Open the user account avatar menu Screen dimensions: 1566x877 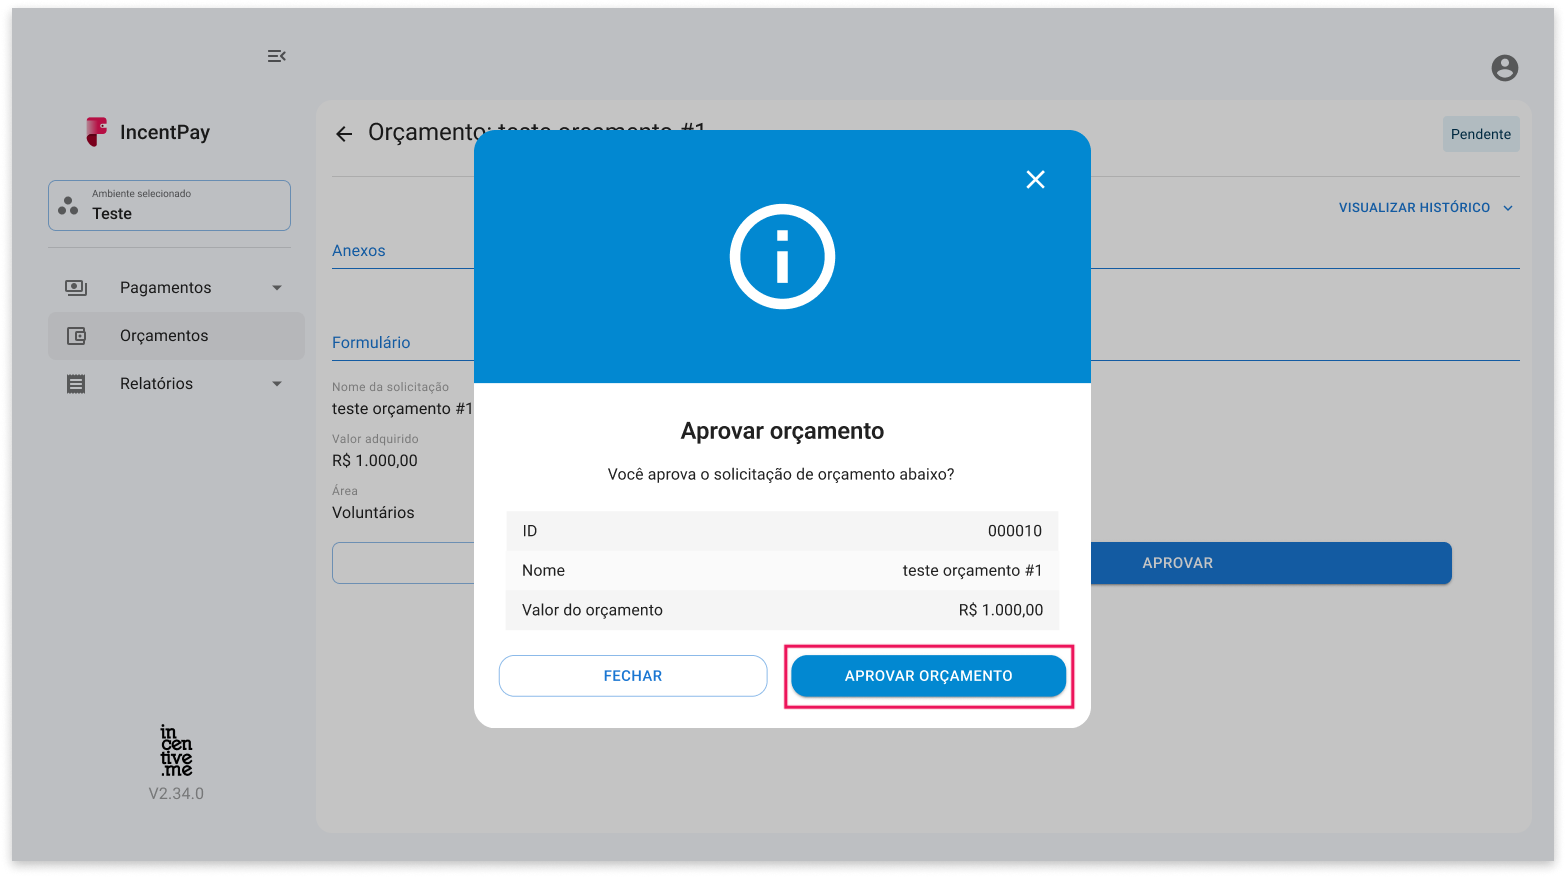point(1504,67)
